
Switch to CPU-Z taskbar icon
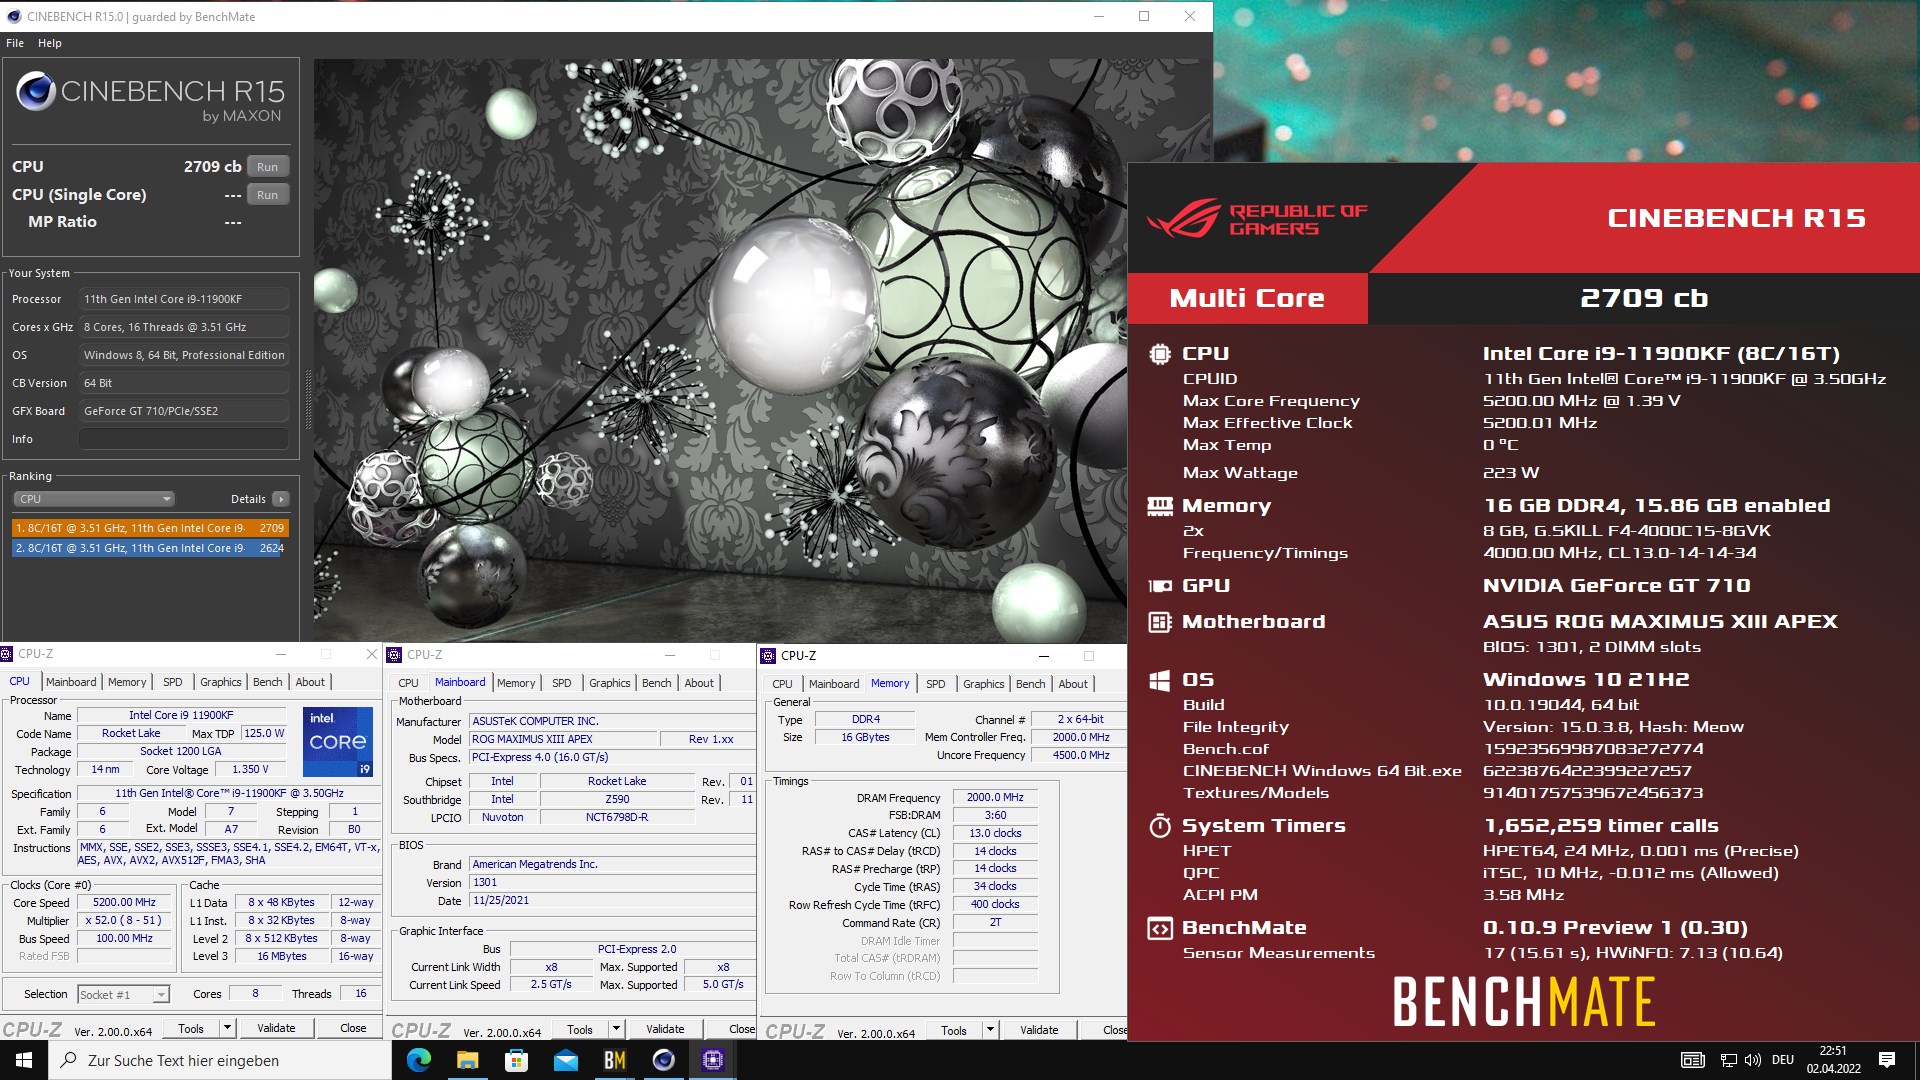pyautogui.click(x=712, y=1060)
